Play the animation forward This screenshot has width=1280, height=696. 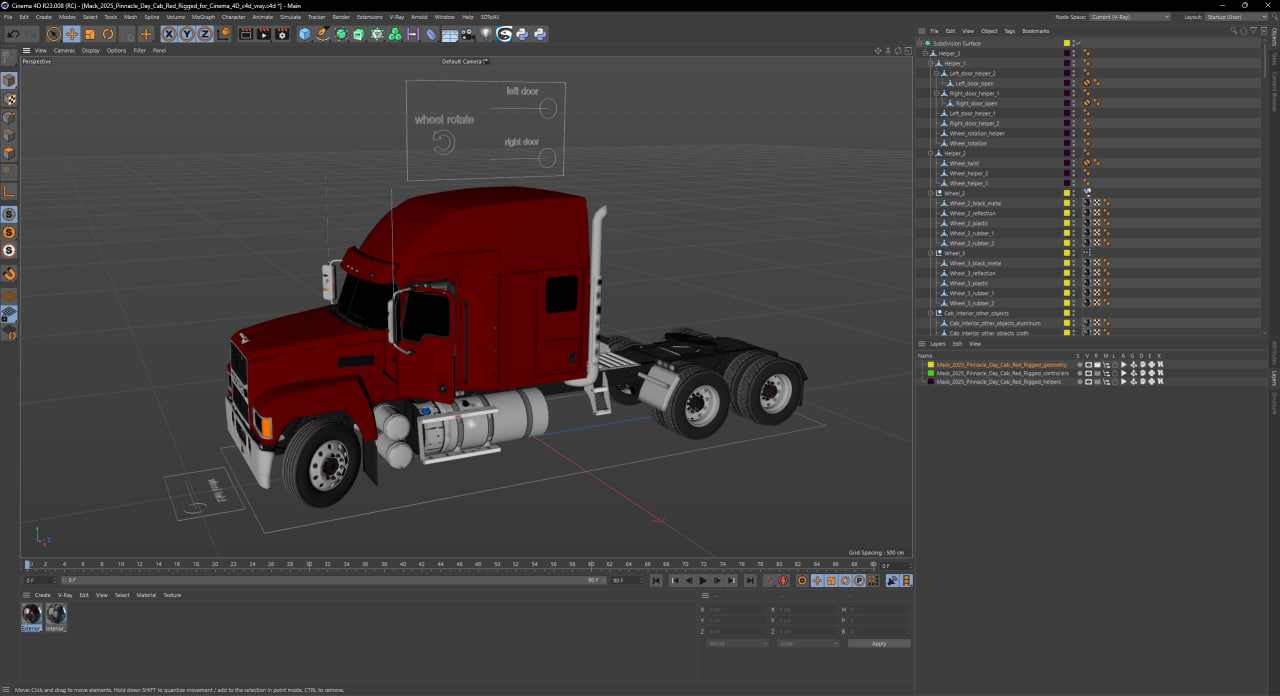tap(703, 580)
